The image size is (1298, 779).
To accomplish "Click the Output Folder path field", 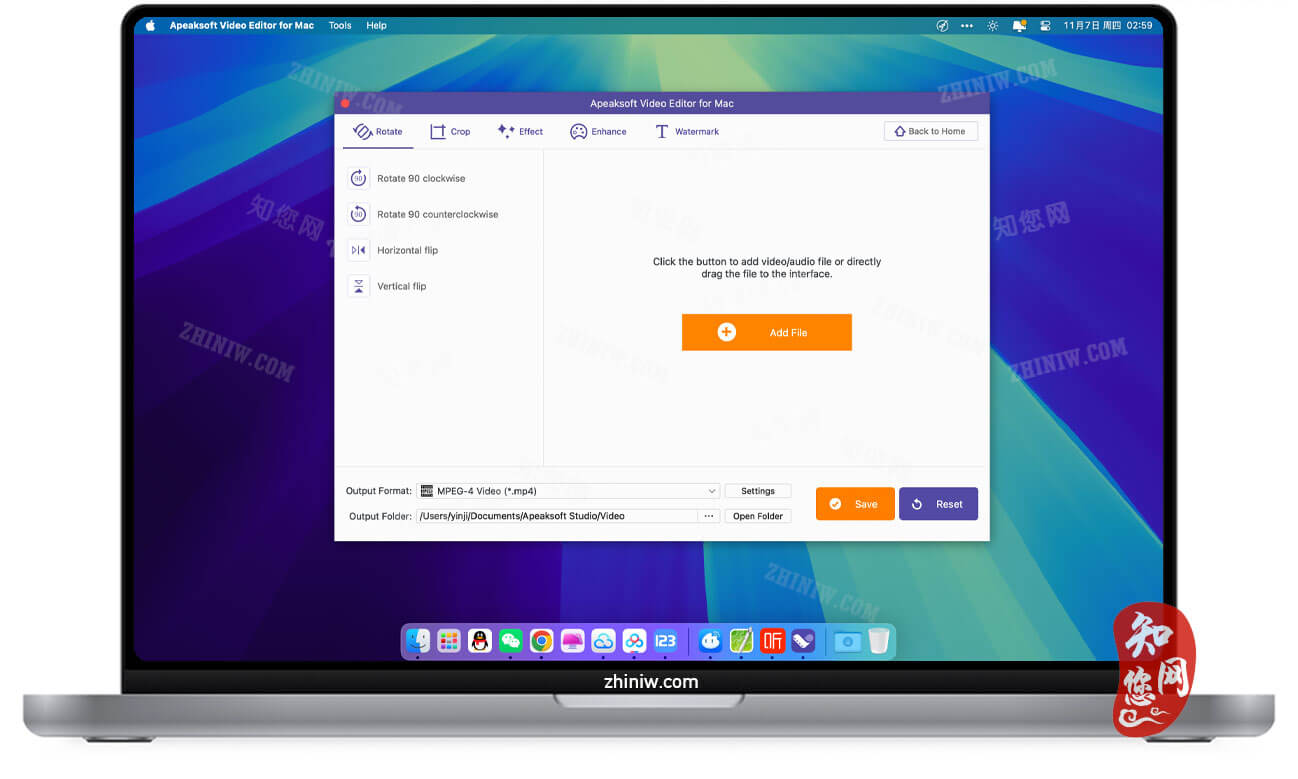I will 557,516.
